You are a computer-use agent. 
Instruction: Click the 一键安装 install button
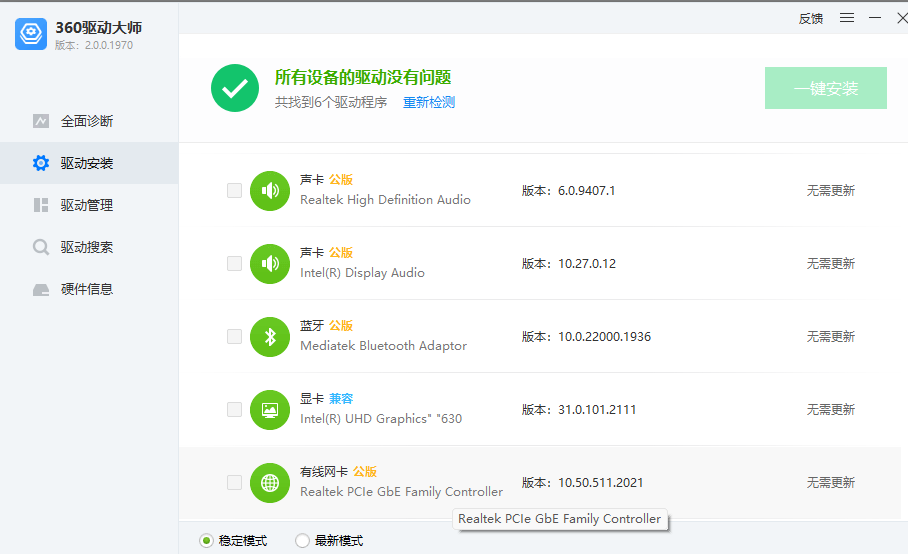click(x=826, y=88)
